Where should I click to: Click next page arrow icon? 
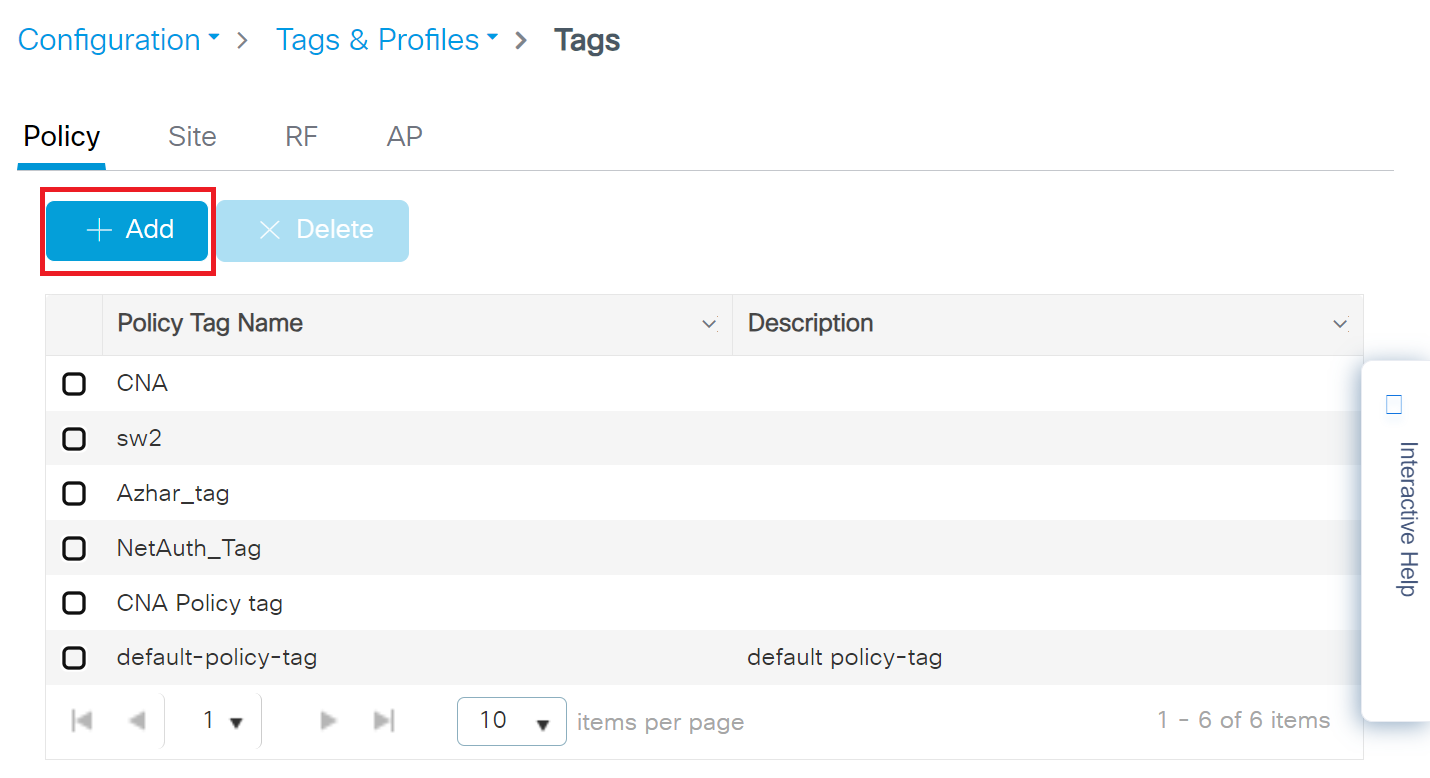pyautogui.click(x=327, y=721)
